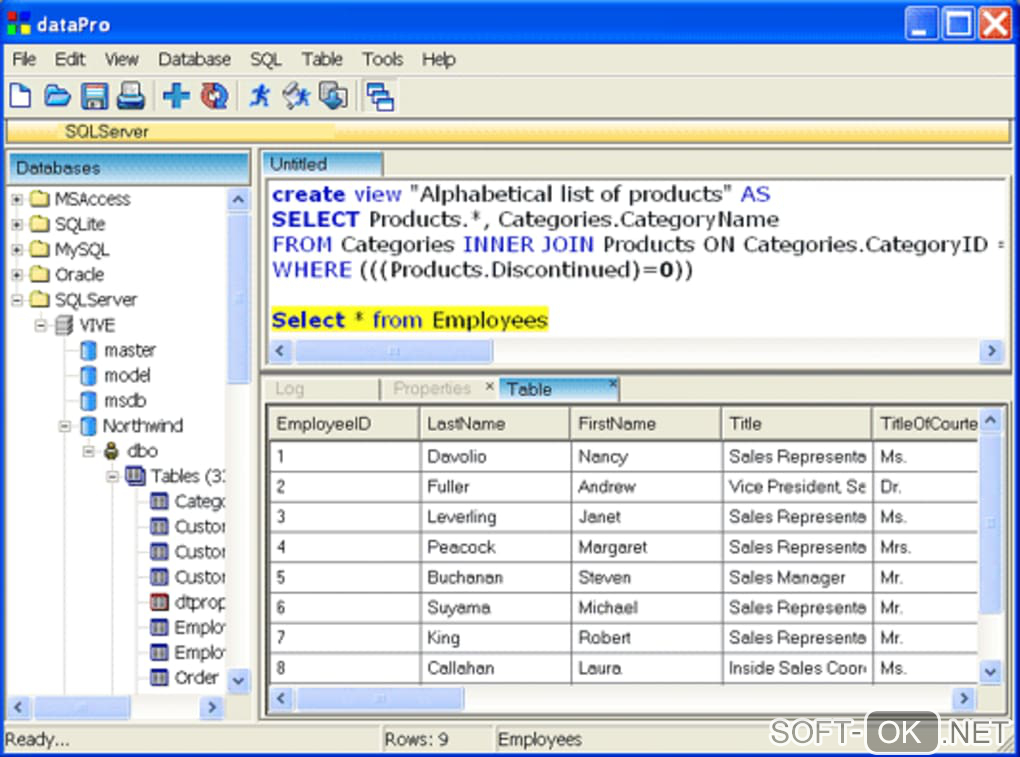Open the Database menu

194,59
